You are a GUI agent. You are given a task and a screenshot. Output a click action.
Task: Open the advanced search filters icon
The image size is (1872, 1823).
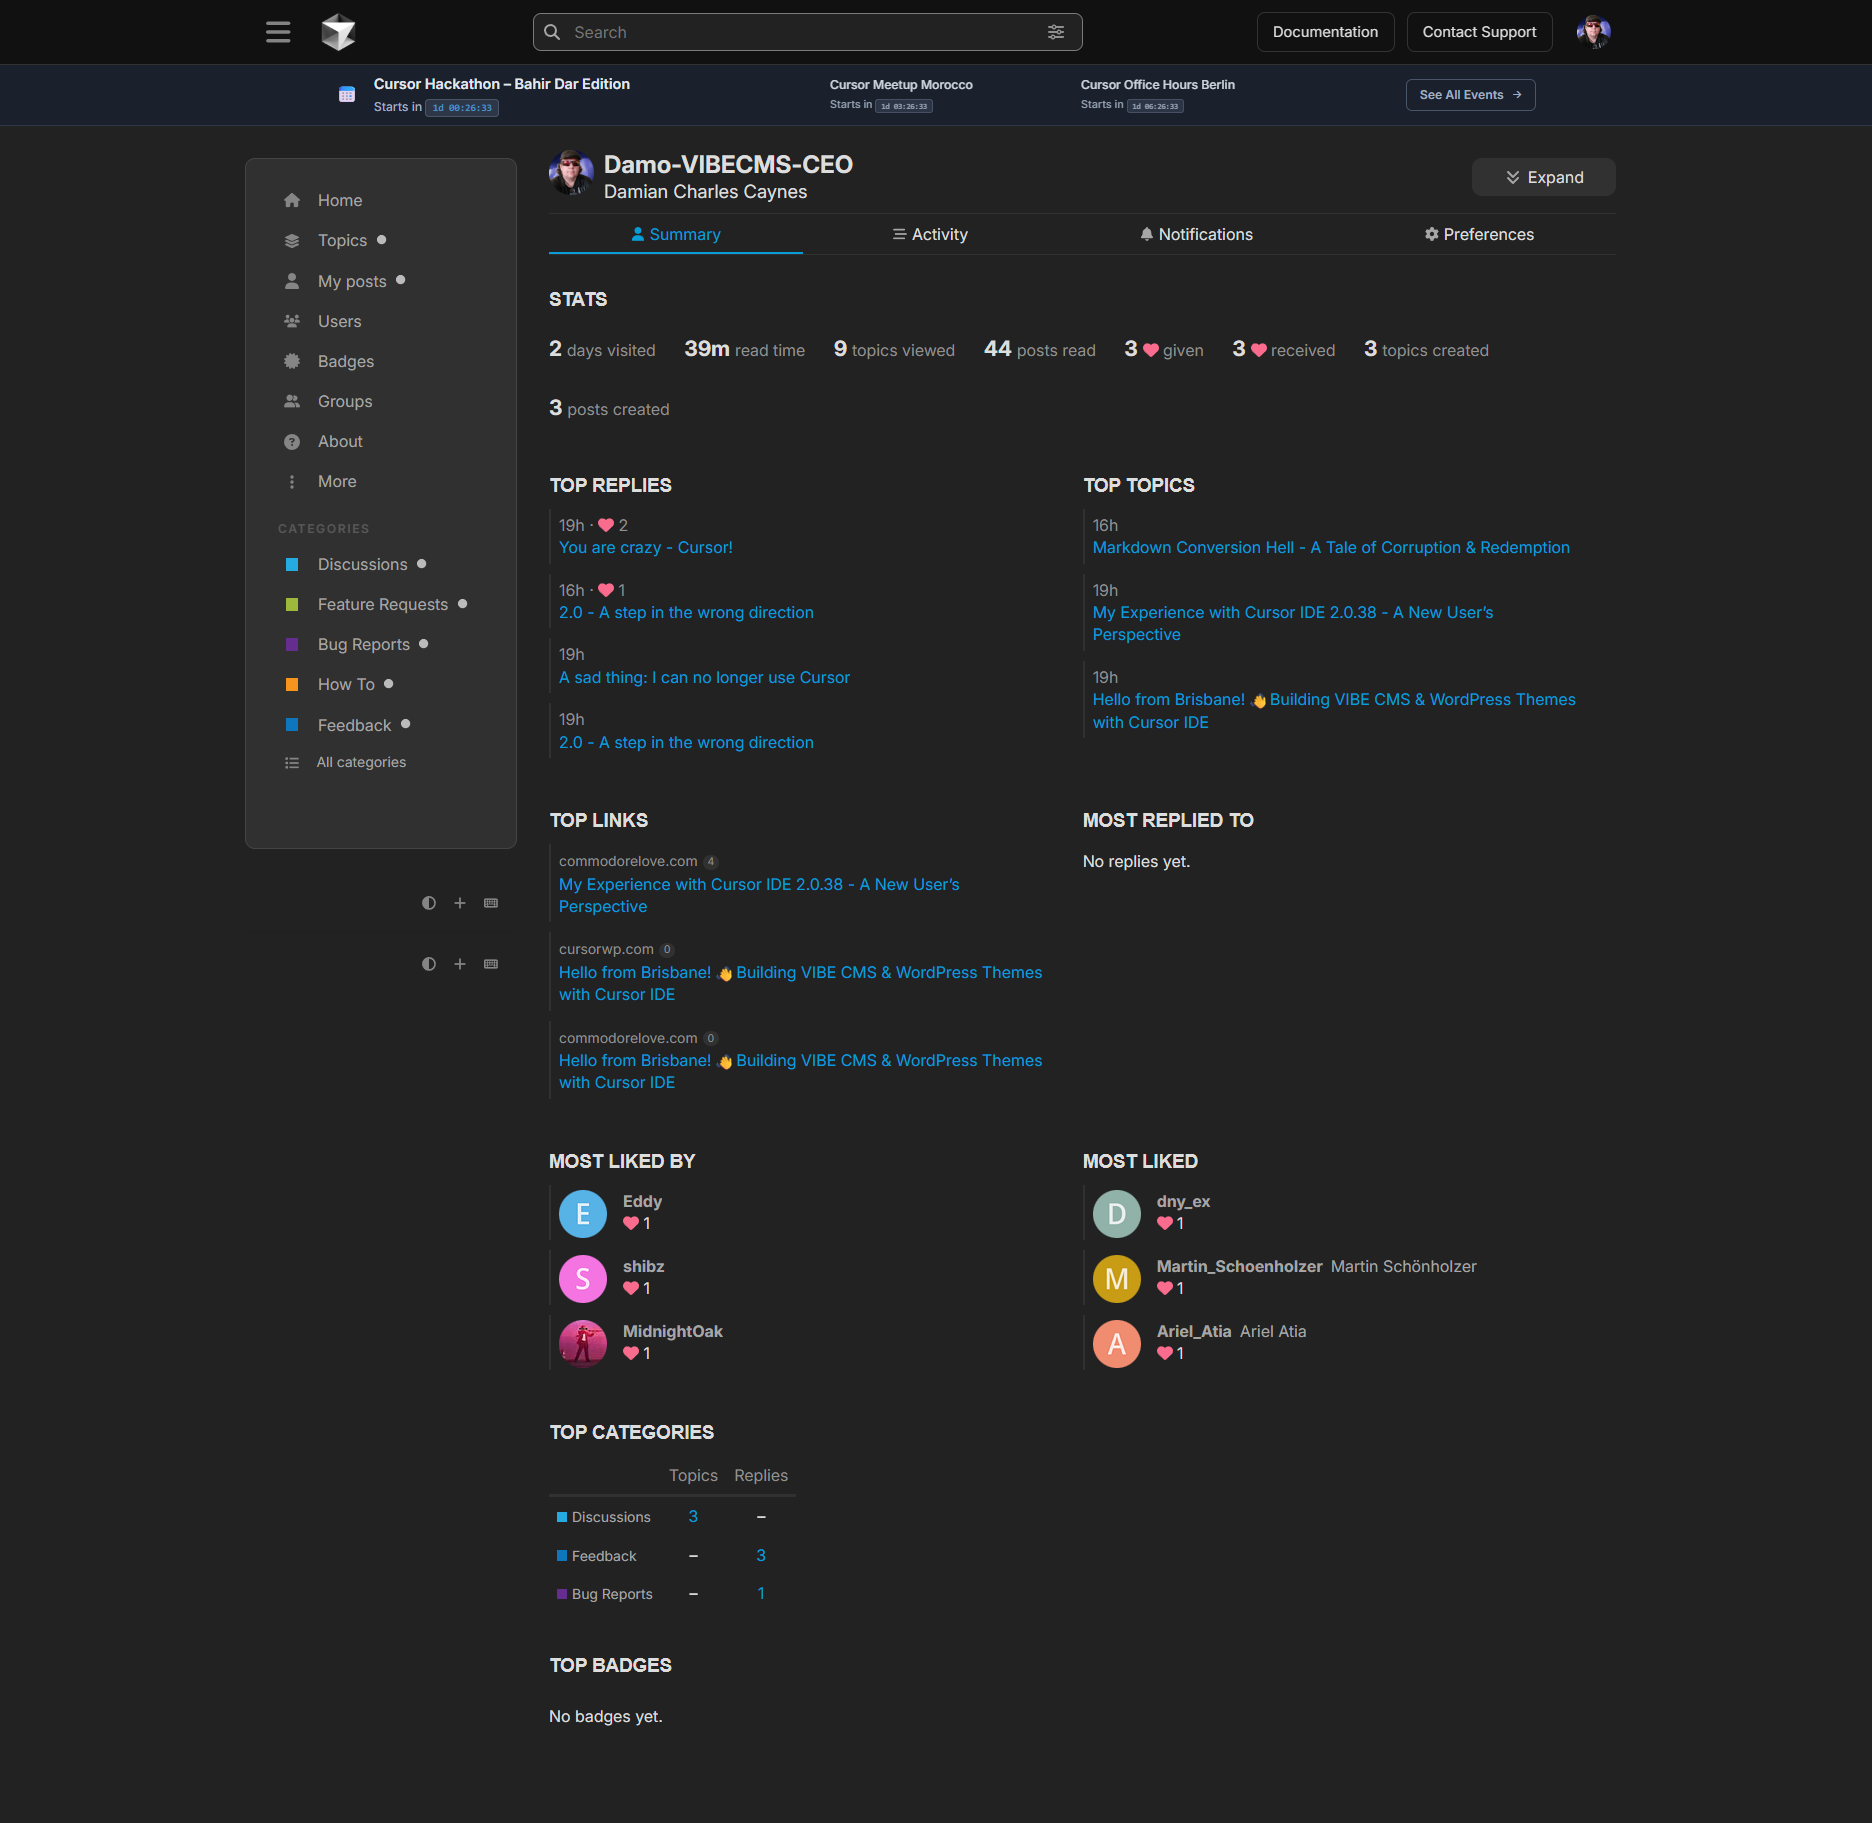tap(1056, 31)
